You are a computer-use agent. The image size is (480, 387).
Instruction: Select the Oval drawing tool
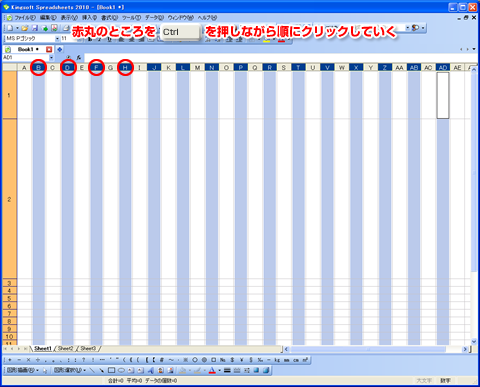click(x=121, y=370)
